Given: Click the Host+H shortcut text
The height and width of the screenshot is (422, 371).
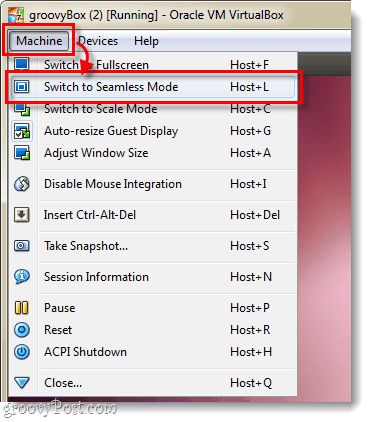Looking at the screenshot, I should 251,352.
